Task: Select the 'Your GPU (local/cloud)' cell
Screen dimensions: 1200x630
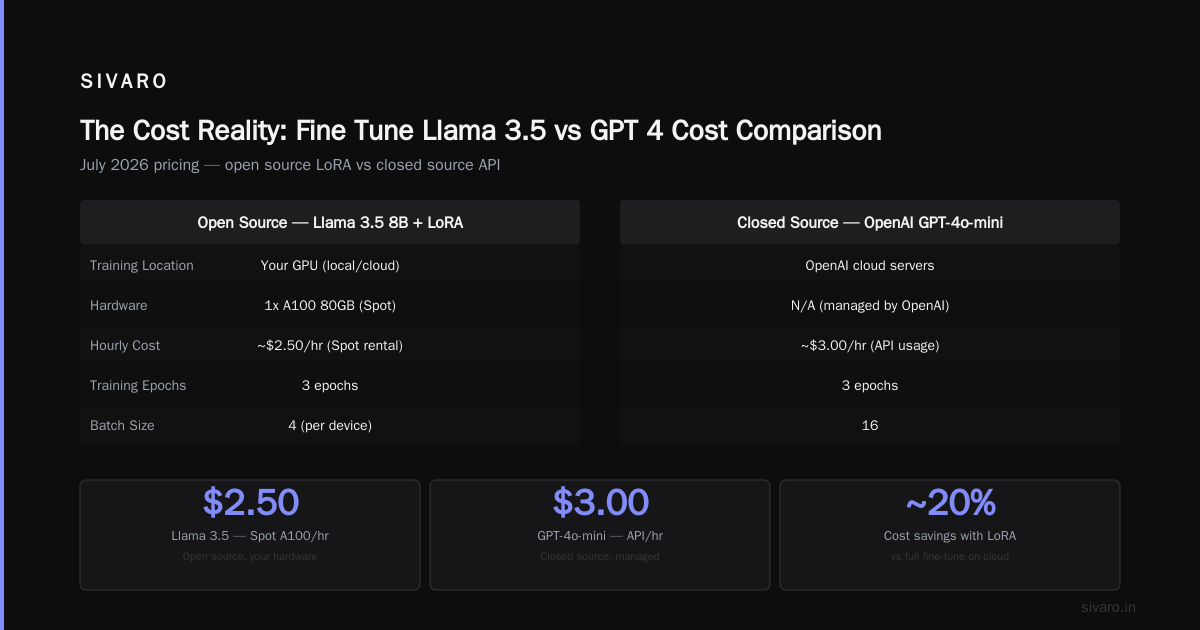Action: coord(330,265)
